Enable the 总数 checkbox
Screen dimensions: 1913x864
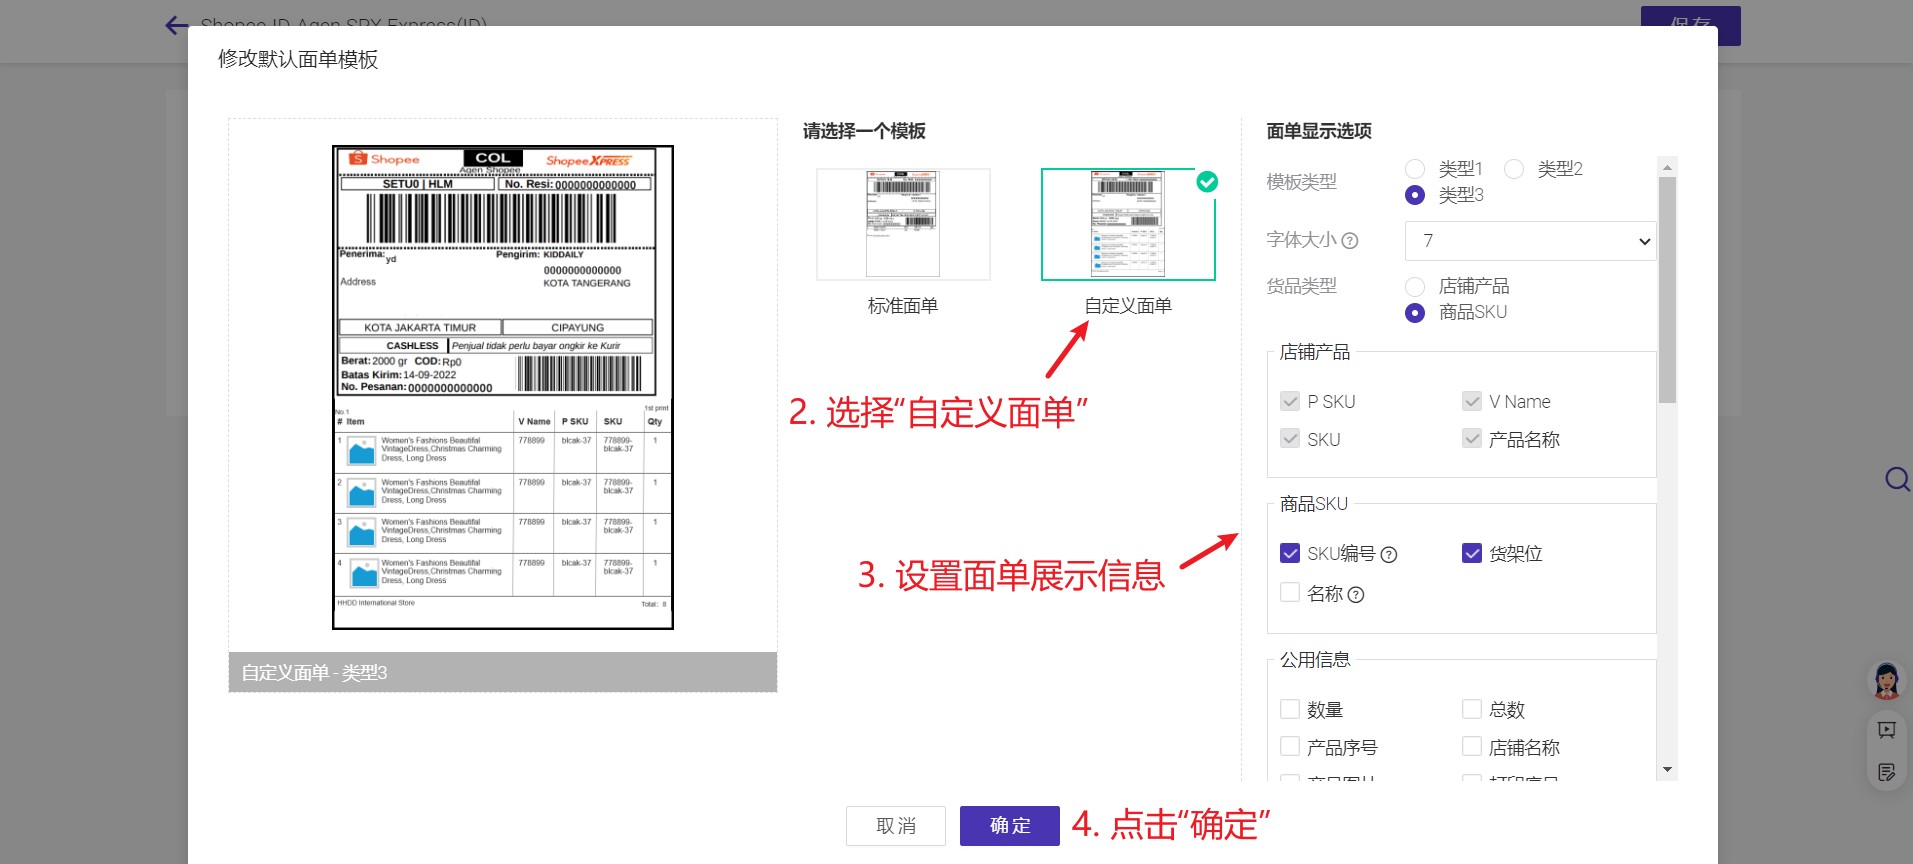tap(1472, 709)
